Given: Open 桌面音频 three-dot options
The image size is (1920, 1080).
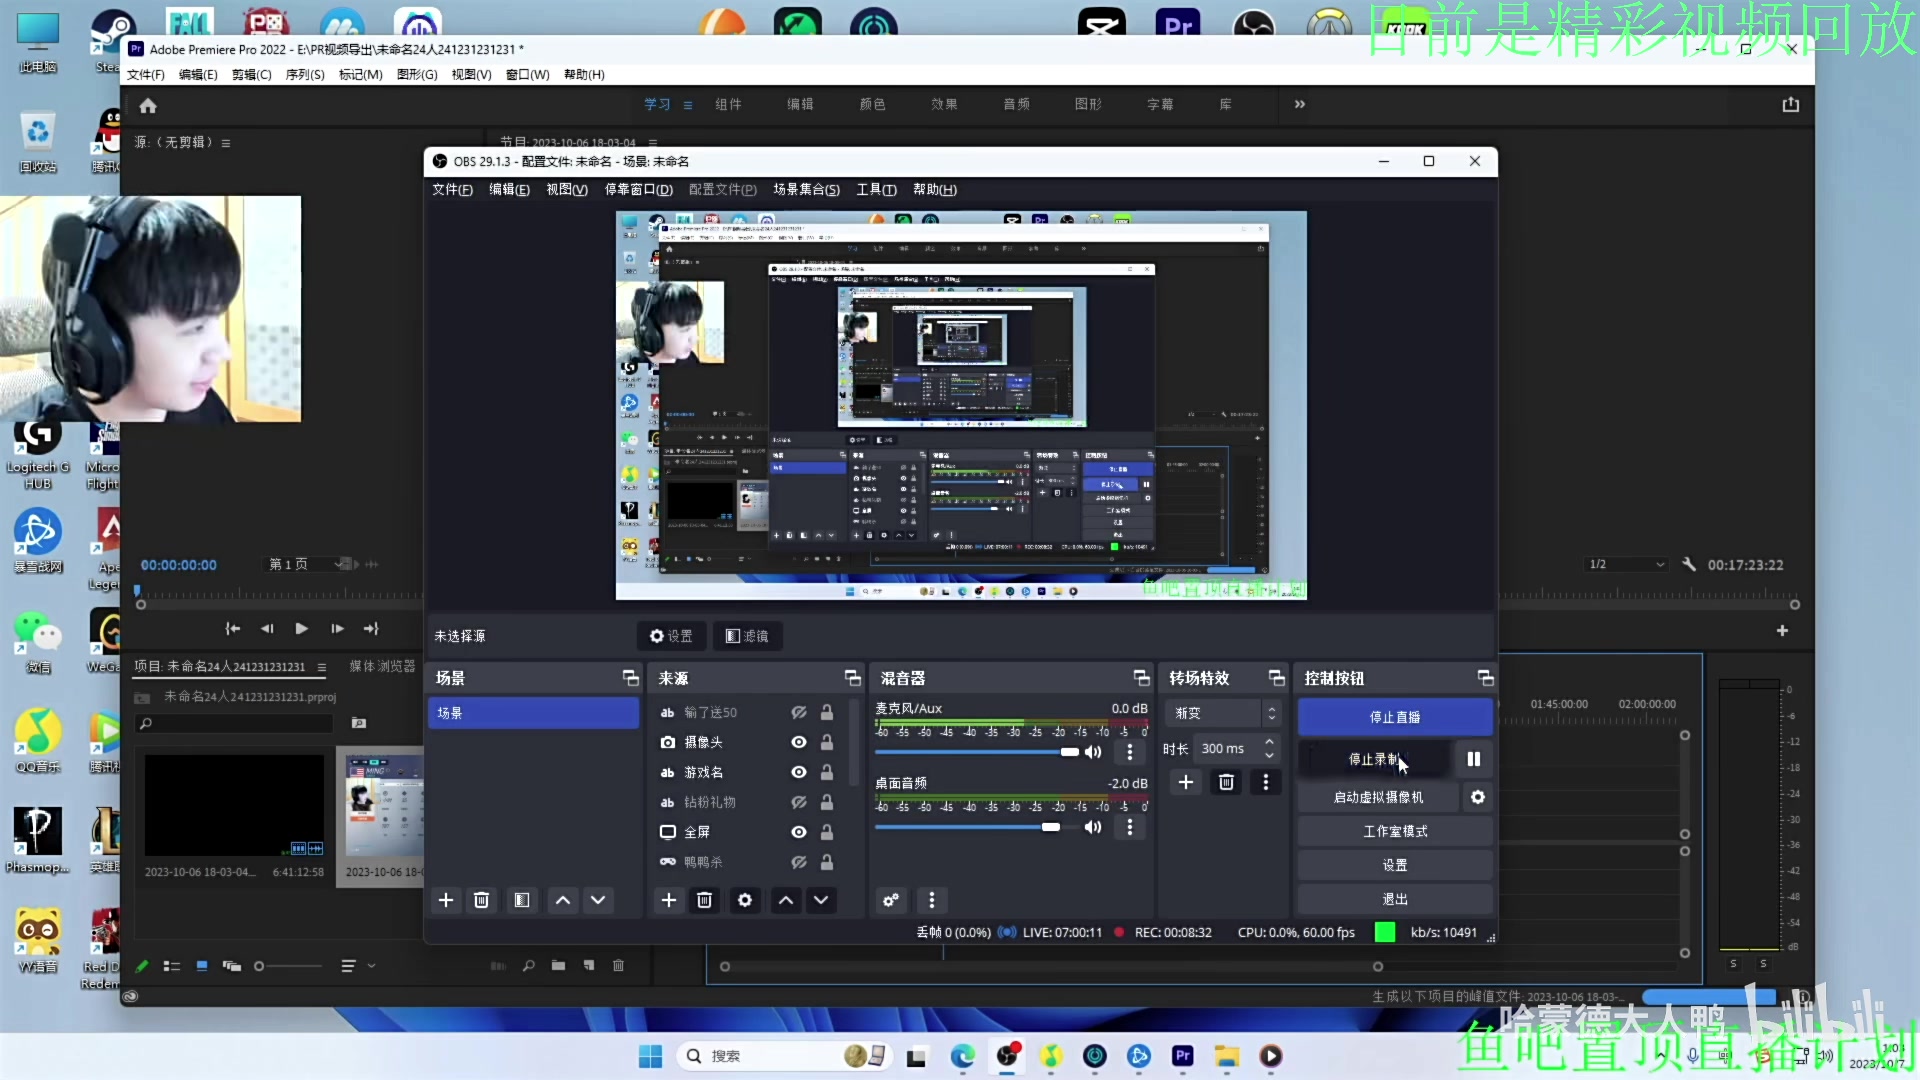Looking at the screenshot, I should click(x=1130, y=827).
